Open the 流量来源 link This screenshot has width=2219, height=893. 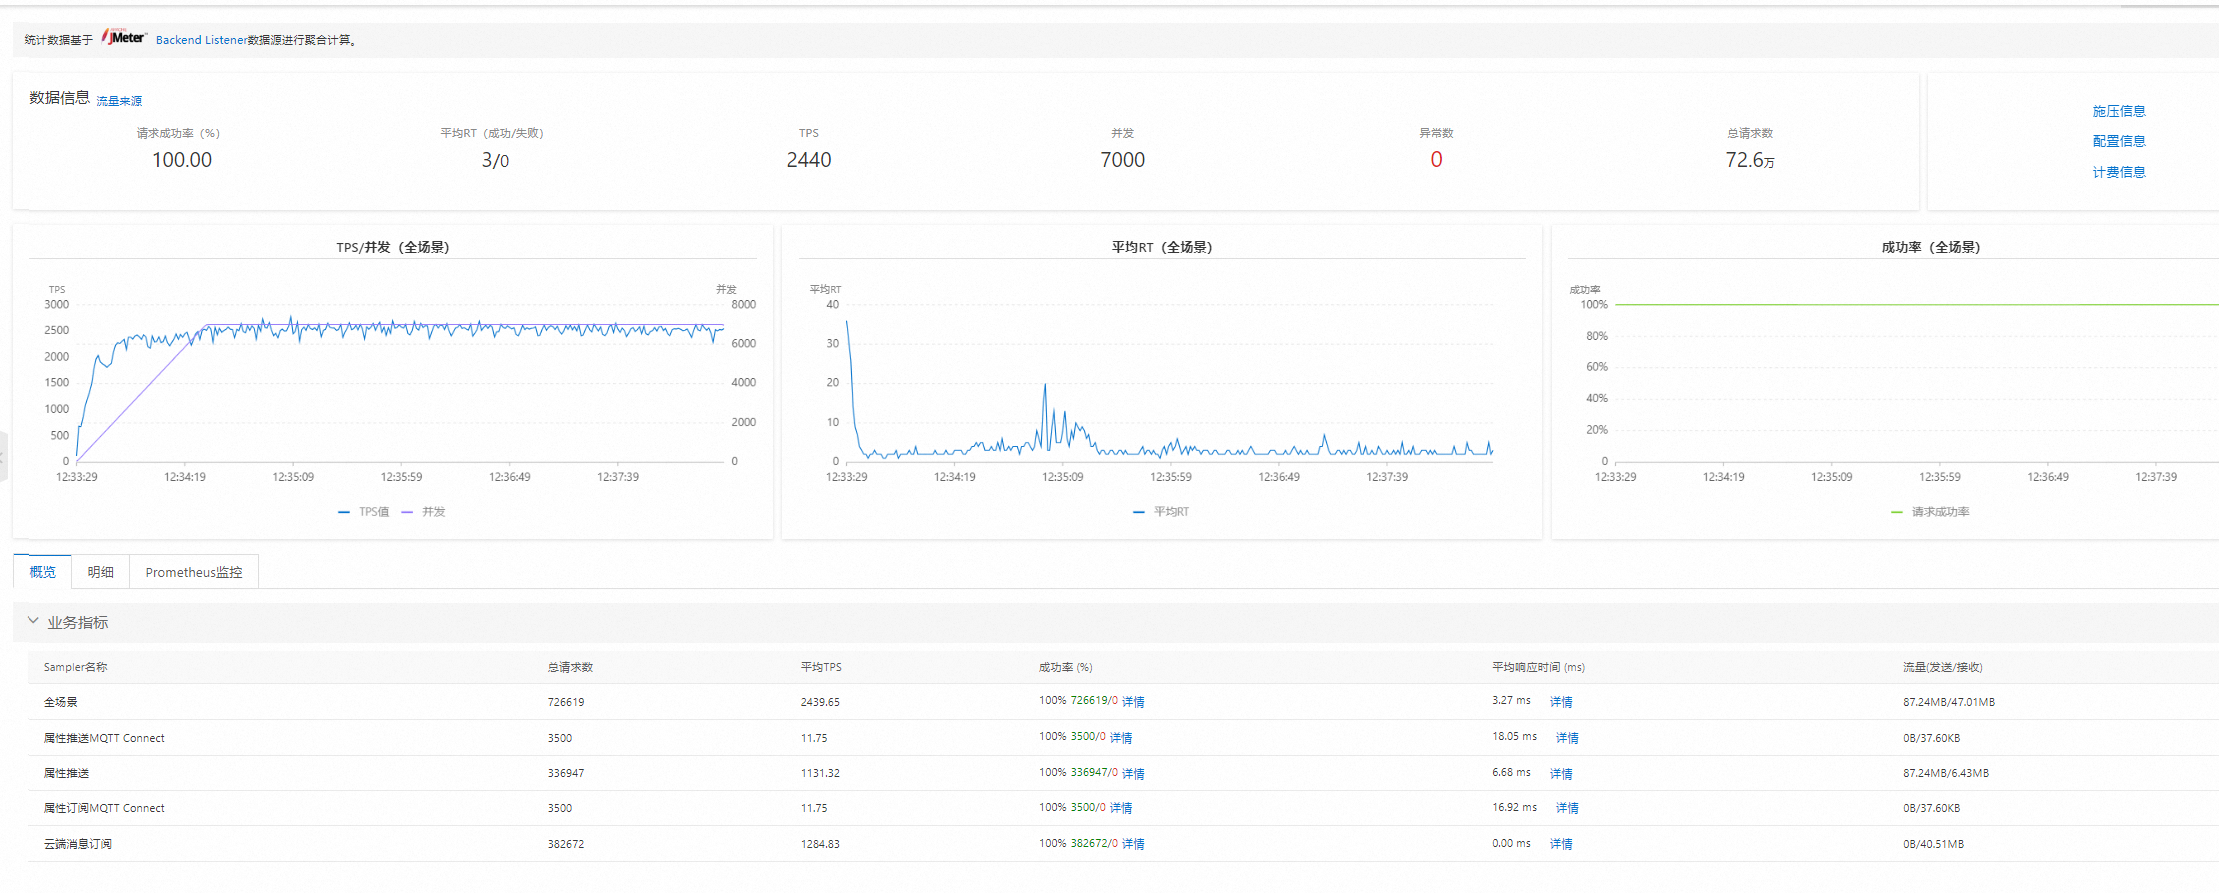(x=119, y=101)
